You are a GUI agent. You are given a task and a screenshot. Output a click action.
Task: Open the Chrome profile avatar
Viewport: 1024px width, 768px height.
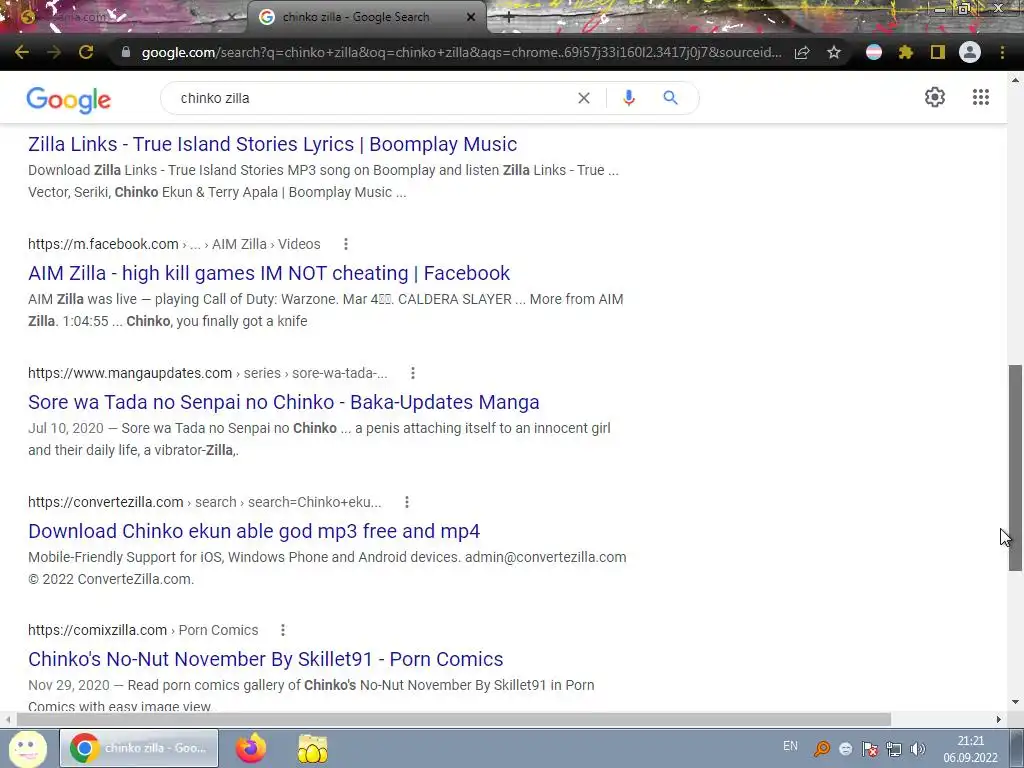[x=970, y=52]
